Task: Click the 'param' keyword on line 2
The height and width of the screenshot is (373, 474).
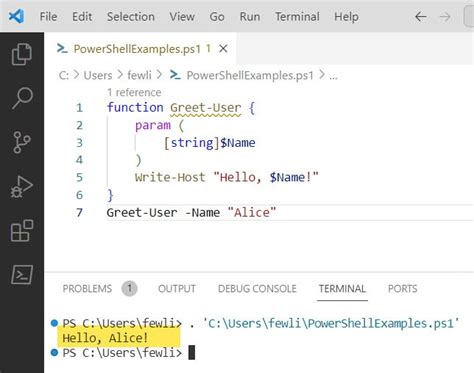Action: [x=153, y=125]
